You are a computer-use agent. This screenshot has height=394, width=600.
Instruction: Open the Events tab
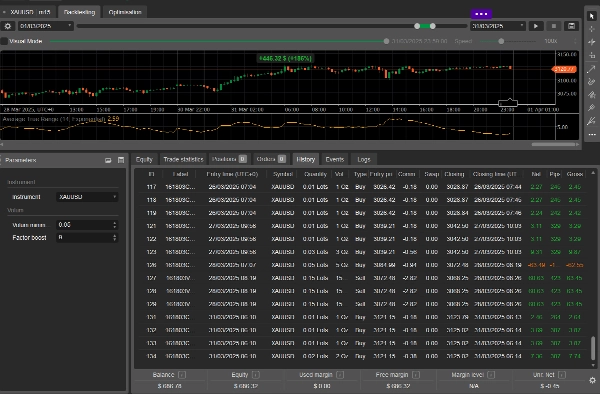tap(334, 160)
